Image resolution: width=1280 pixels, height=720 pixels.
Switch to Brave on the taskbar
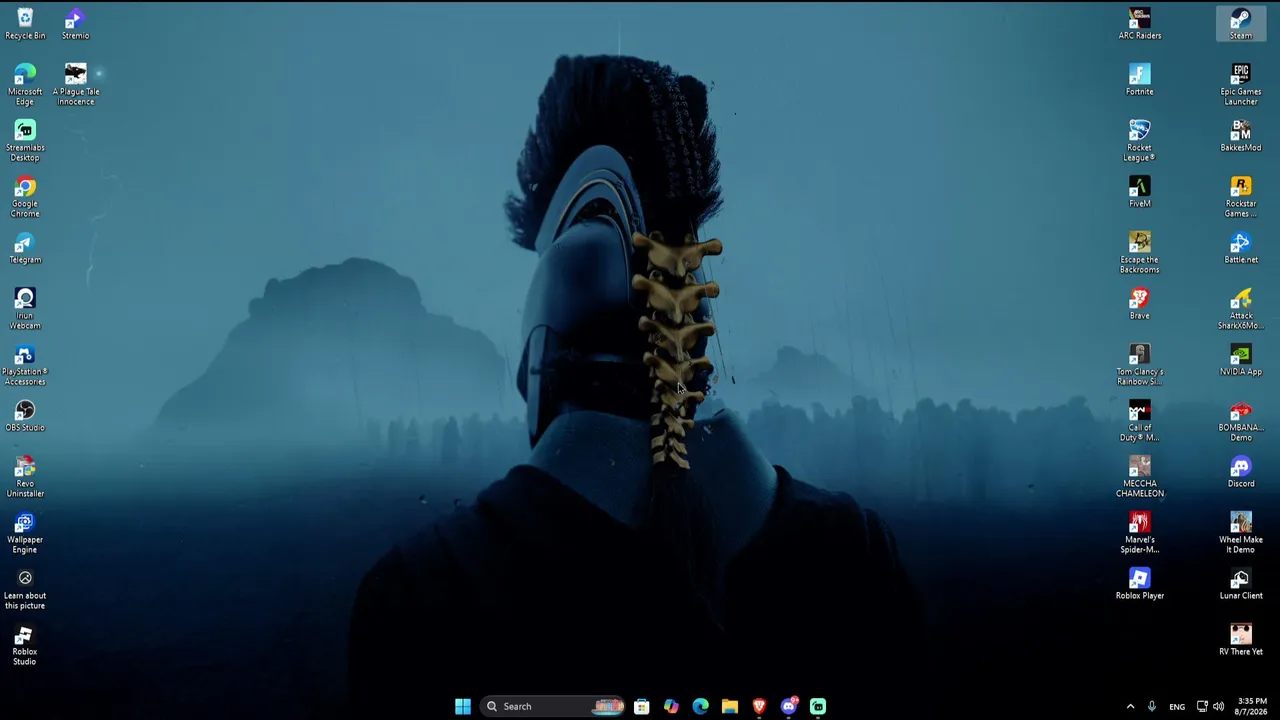(x=759, y=706)
